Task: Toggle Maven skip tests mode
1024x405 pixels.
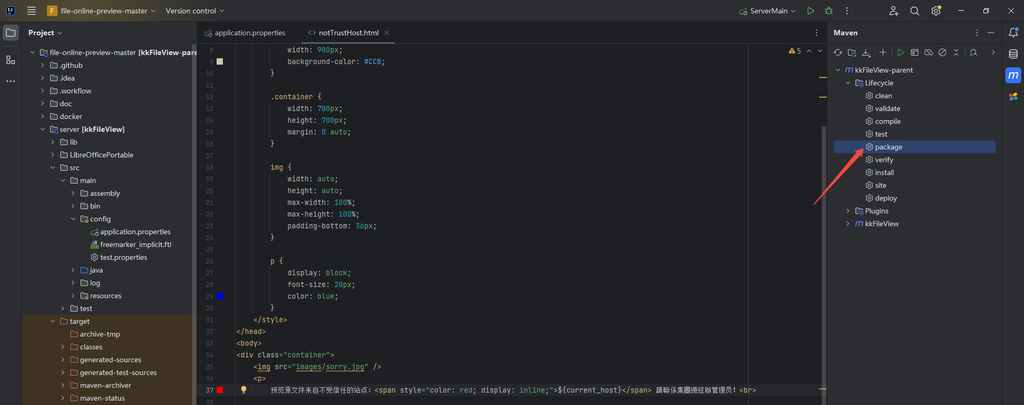Action: tap(942, 52)
